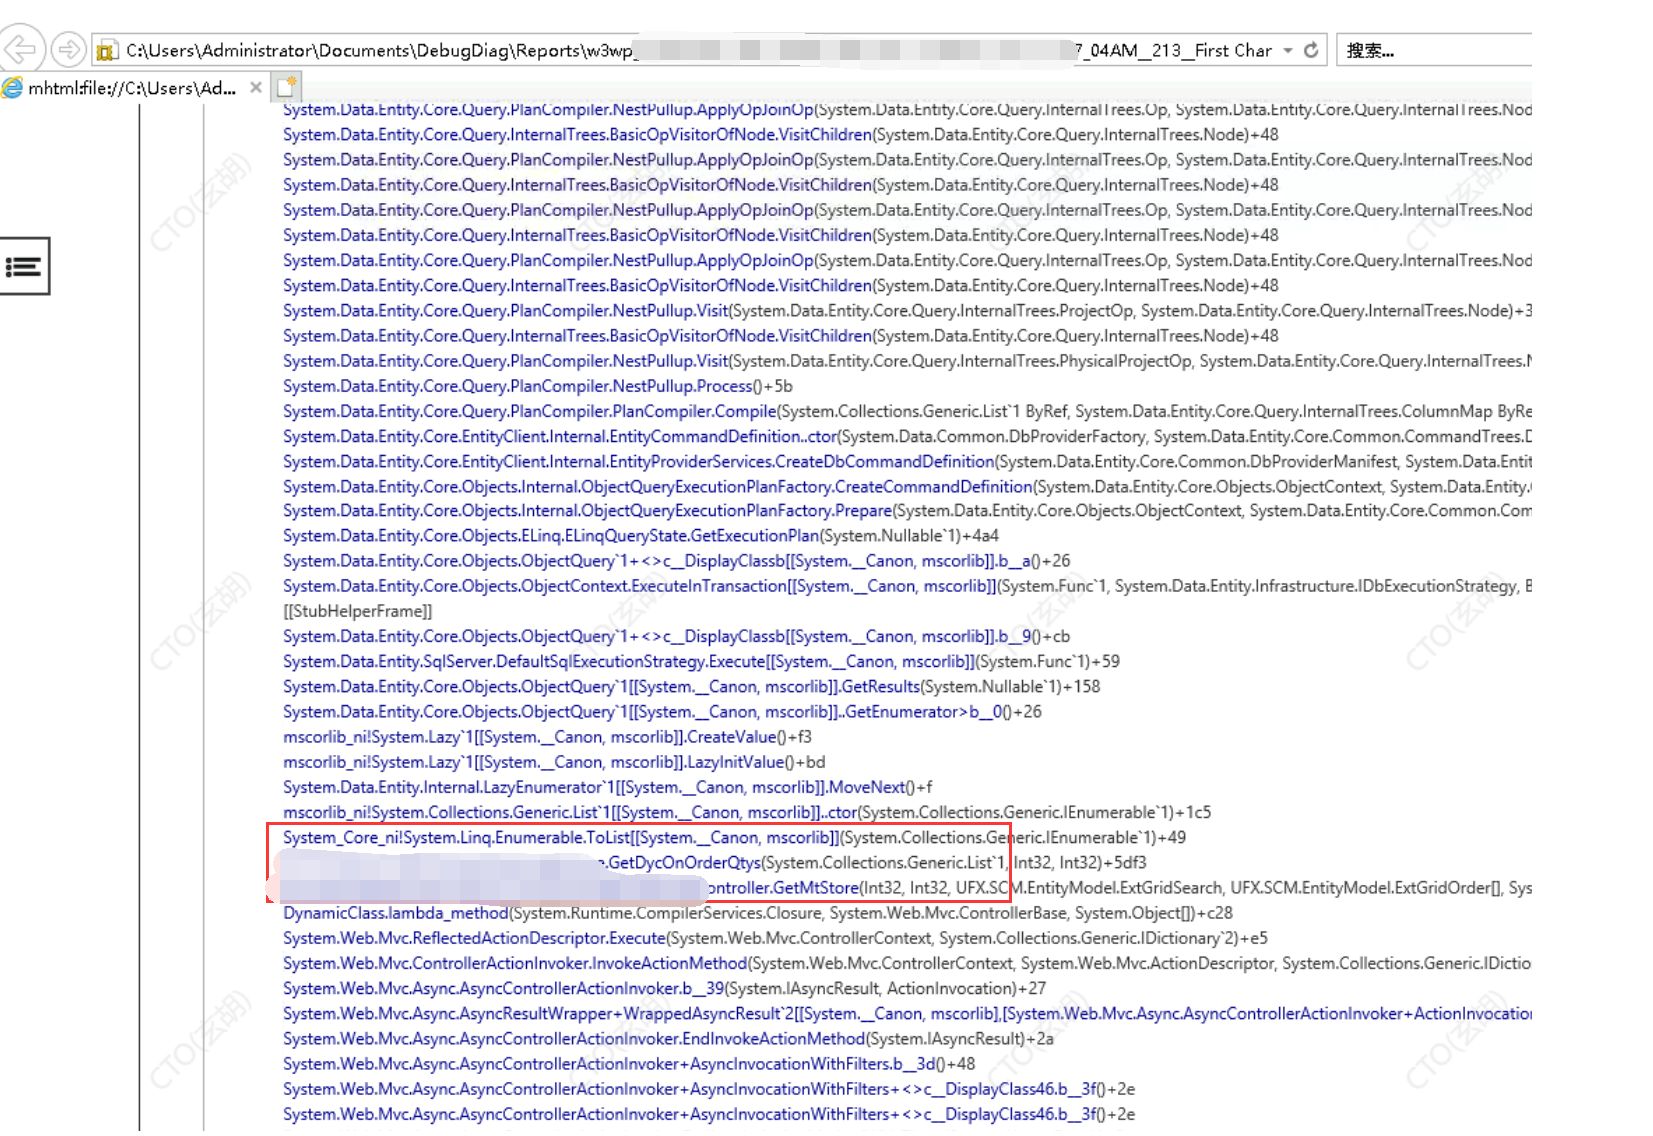Close the mhtml:file report tab
Image resolution: width=1653 pixels, height=1136 pixels.
(256, 88)
